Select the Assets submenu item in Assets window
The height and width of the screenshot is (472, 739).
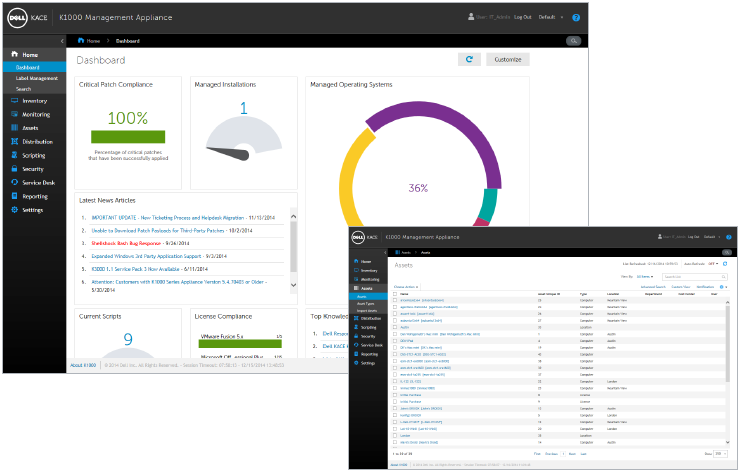point(369,297)
